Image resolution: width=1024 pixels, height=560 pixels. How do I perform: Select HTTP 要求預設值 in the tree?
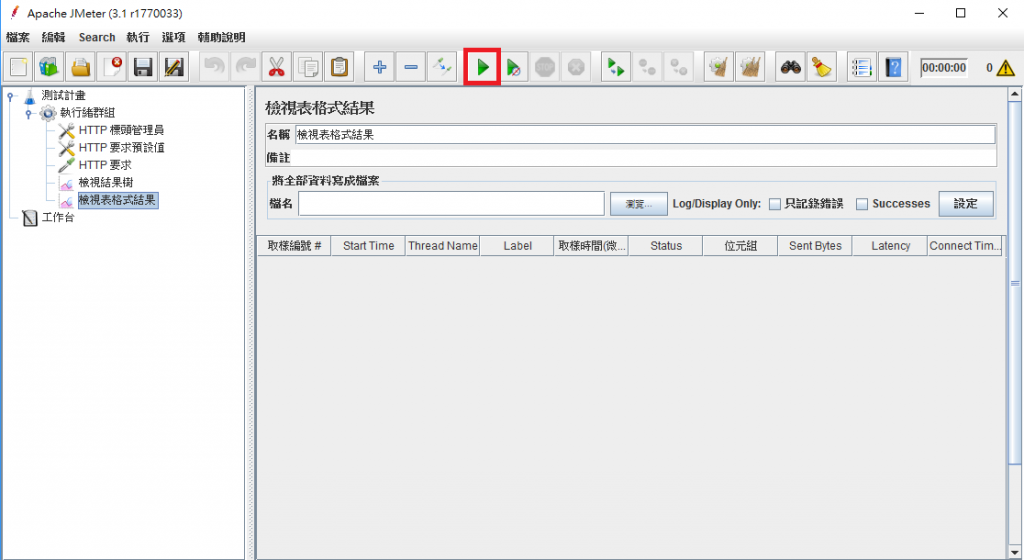(121, 148)
